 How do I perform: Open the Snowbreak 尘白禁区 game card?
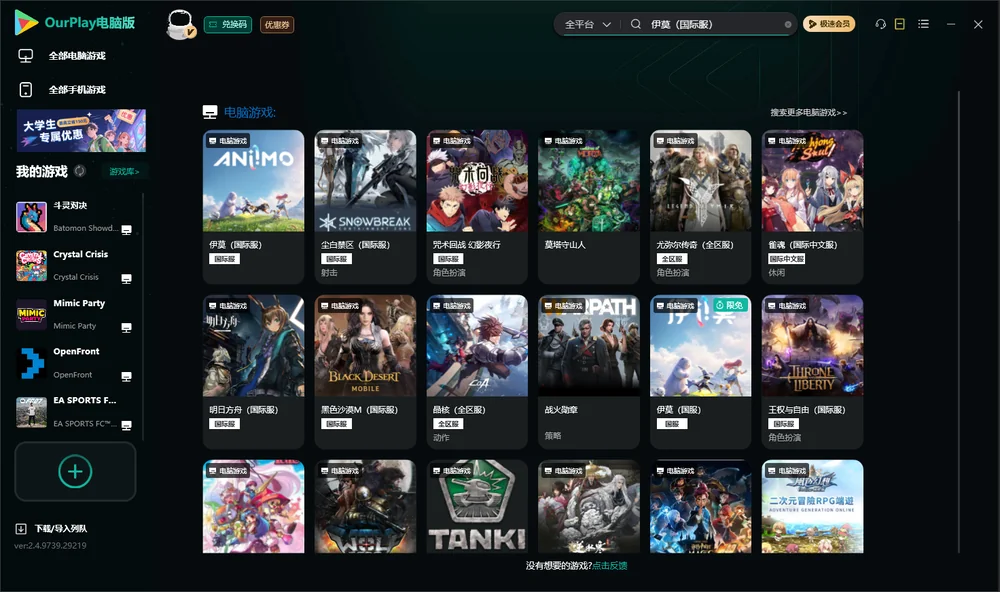[x=365, y=207]
